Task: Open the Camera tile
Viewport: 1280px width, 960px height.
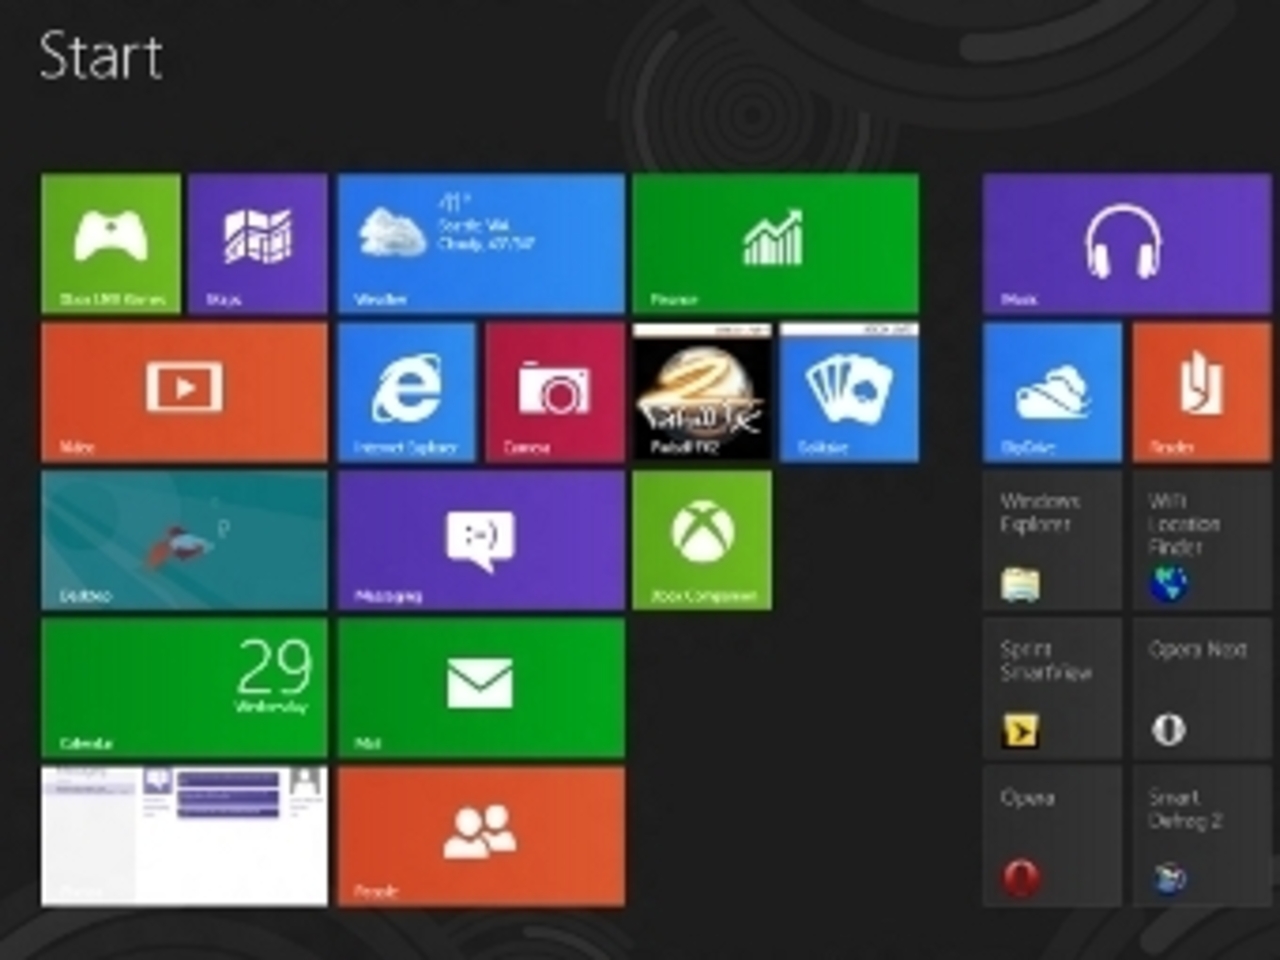Action: tap(555, 392)
